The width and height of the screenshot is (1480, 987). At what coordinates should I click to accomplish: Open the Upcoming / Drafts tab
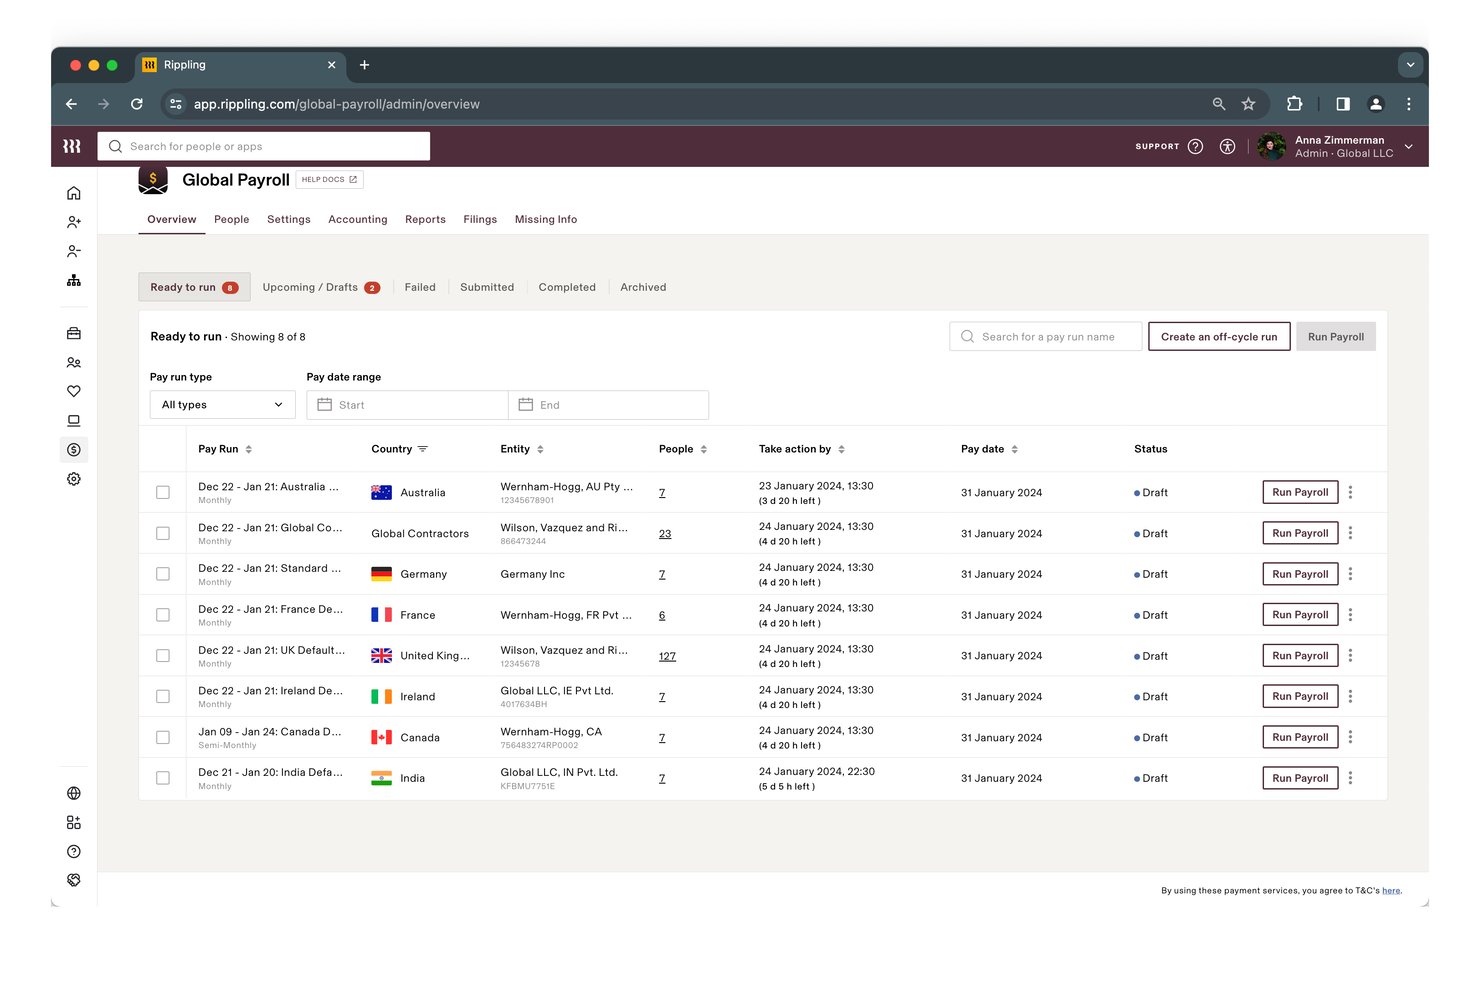click(x=321, y=287)
